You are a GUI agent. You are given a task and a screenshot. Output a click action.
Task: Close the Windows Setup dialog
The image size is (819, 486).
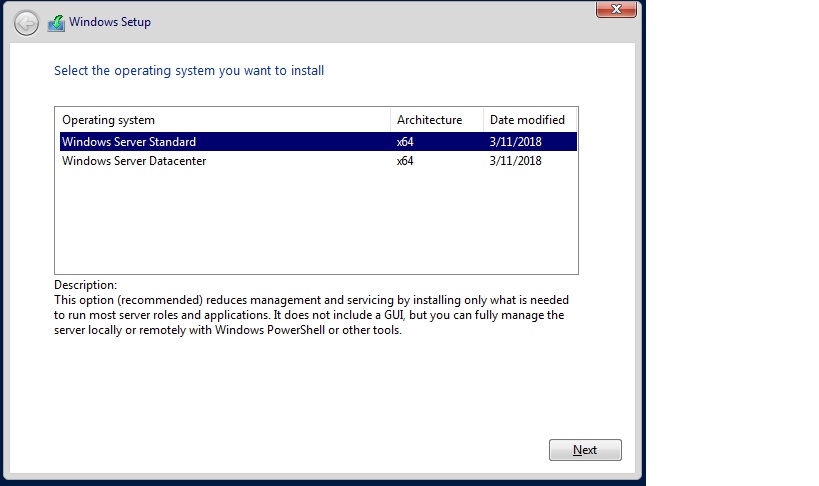pos(616,9)
